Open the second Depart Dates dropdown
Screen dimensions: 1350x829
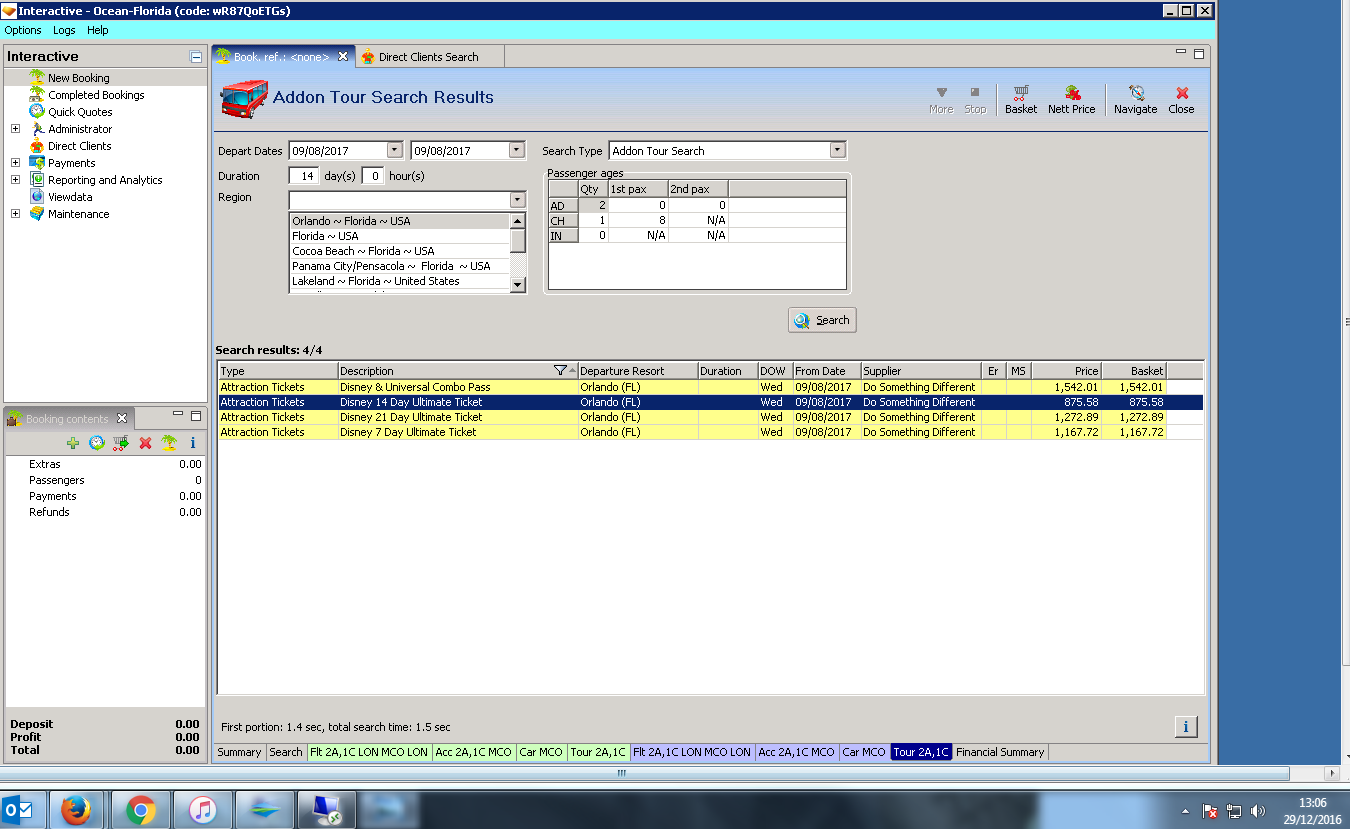516,150
